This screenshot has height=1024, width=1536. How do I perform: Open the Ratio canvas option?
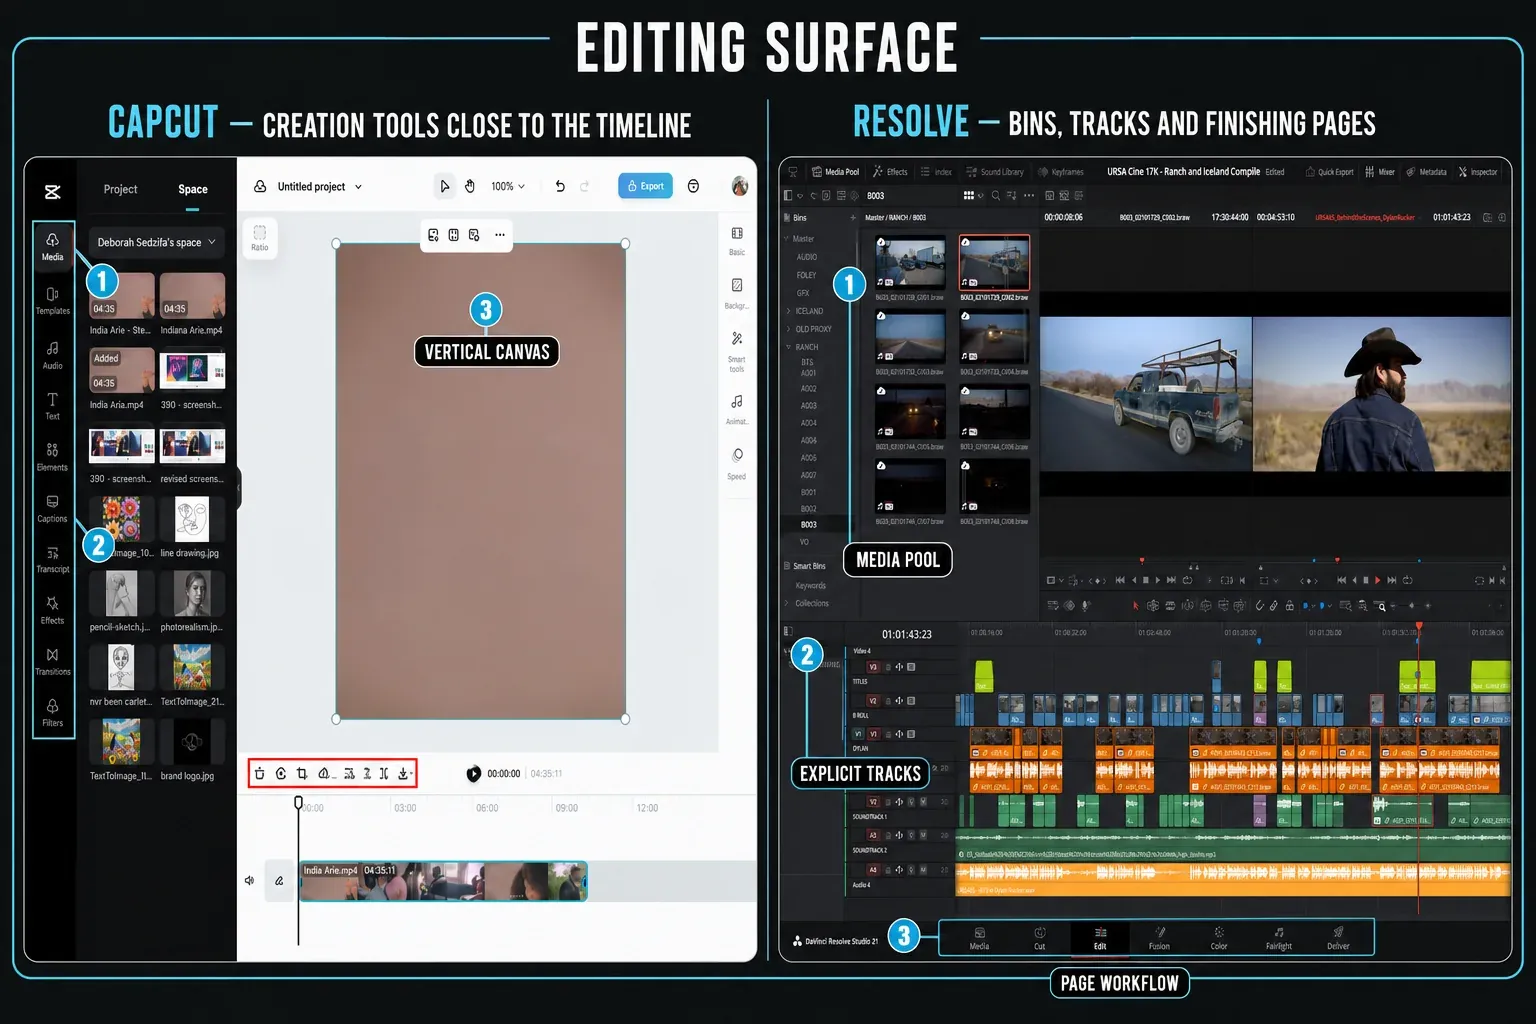coord(260,238)
